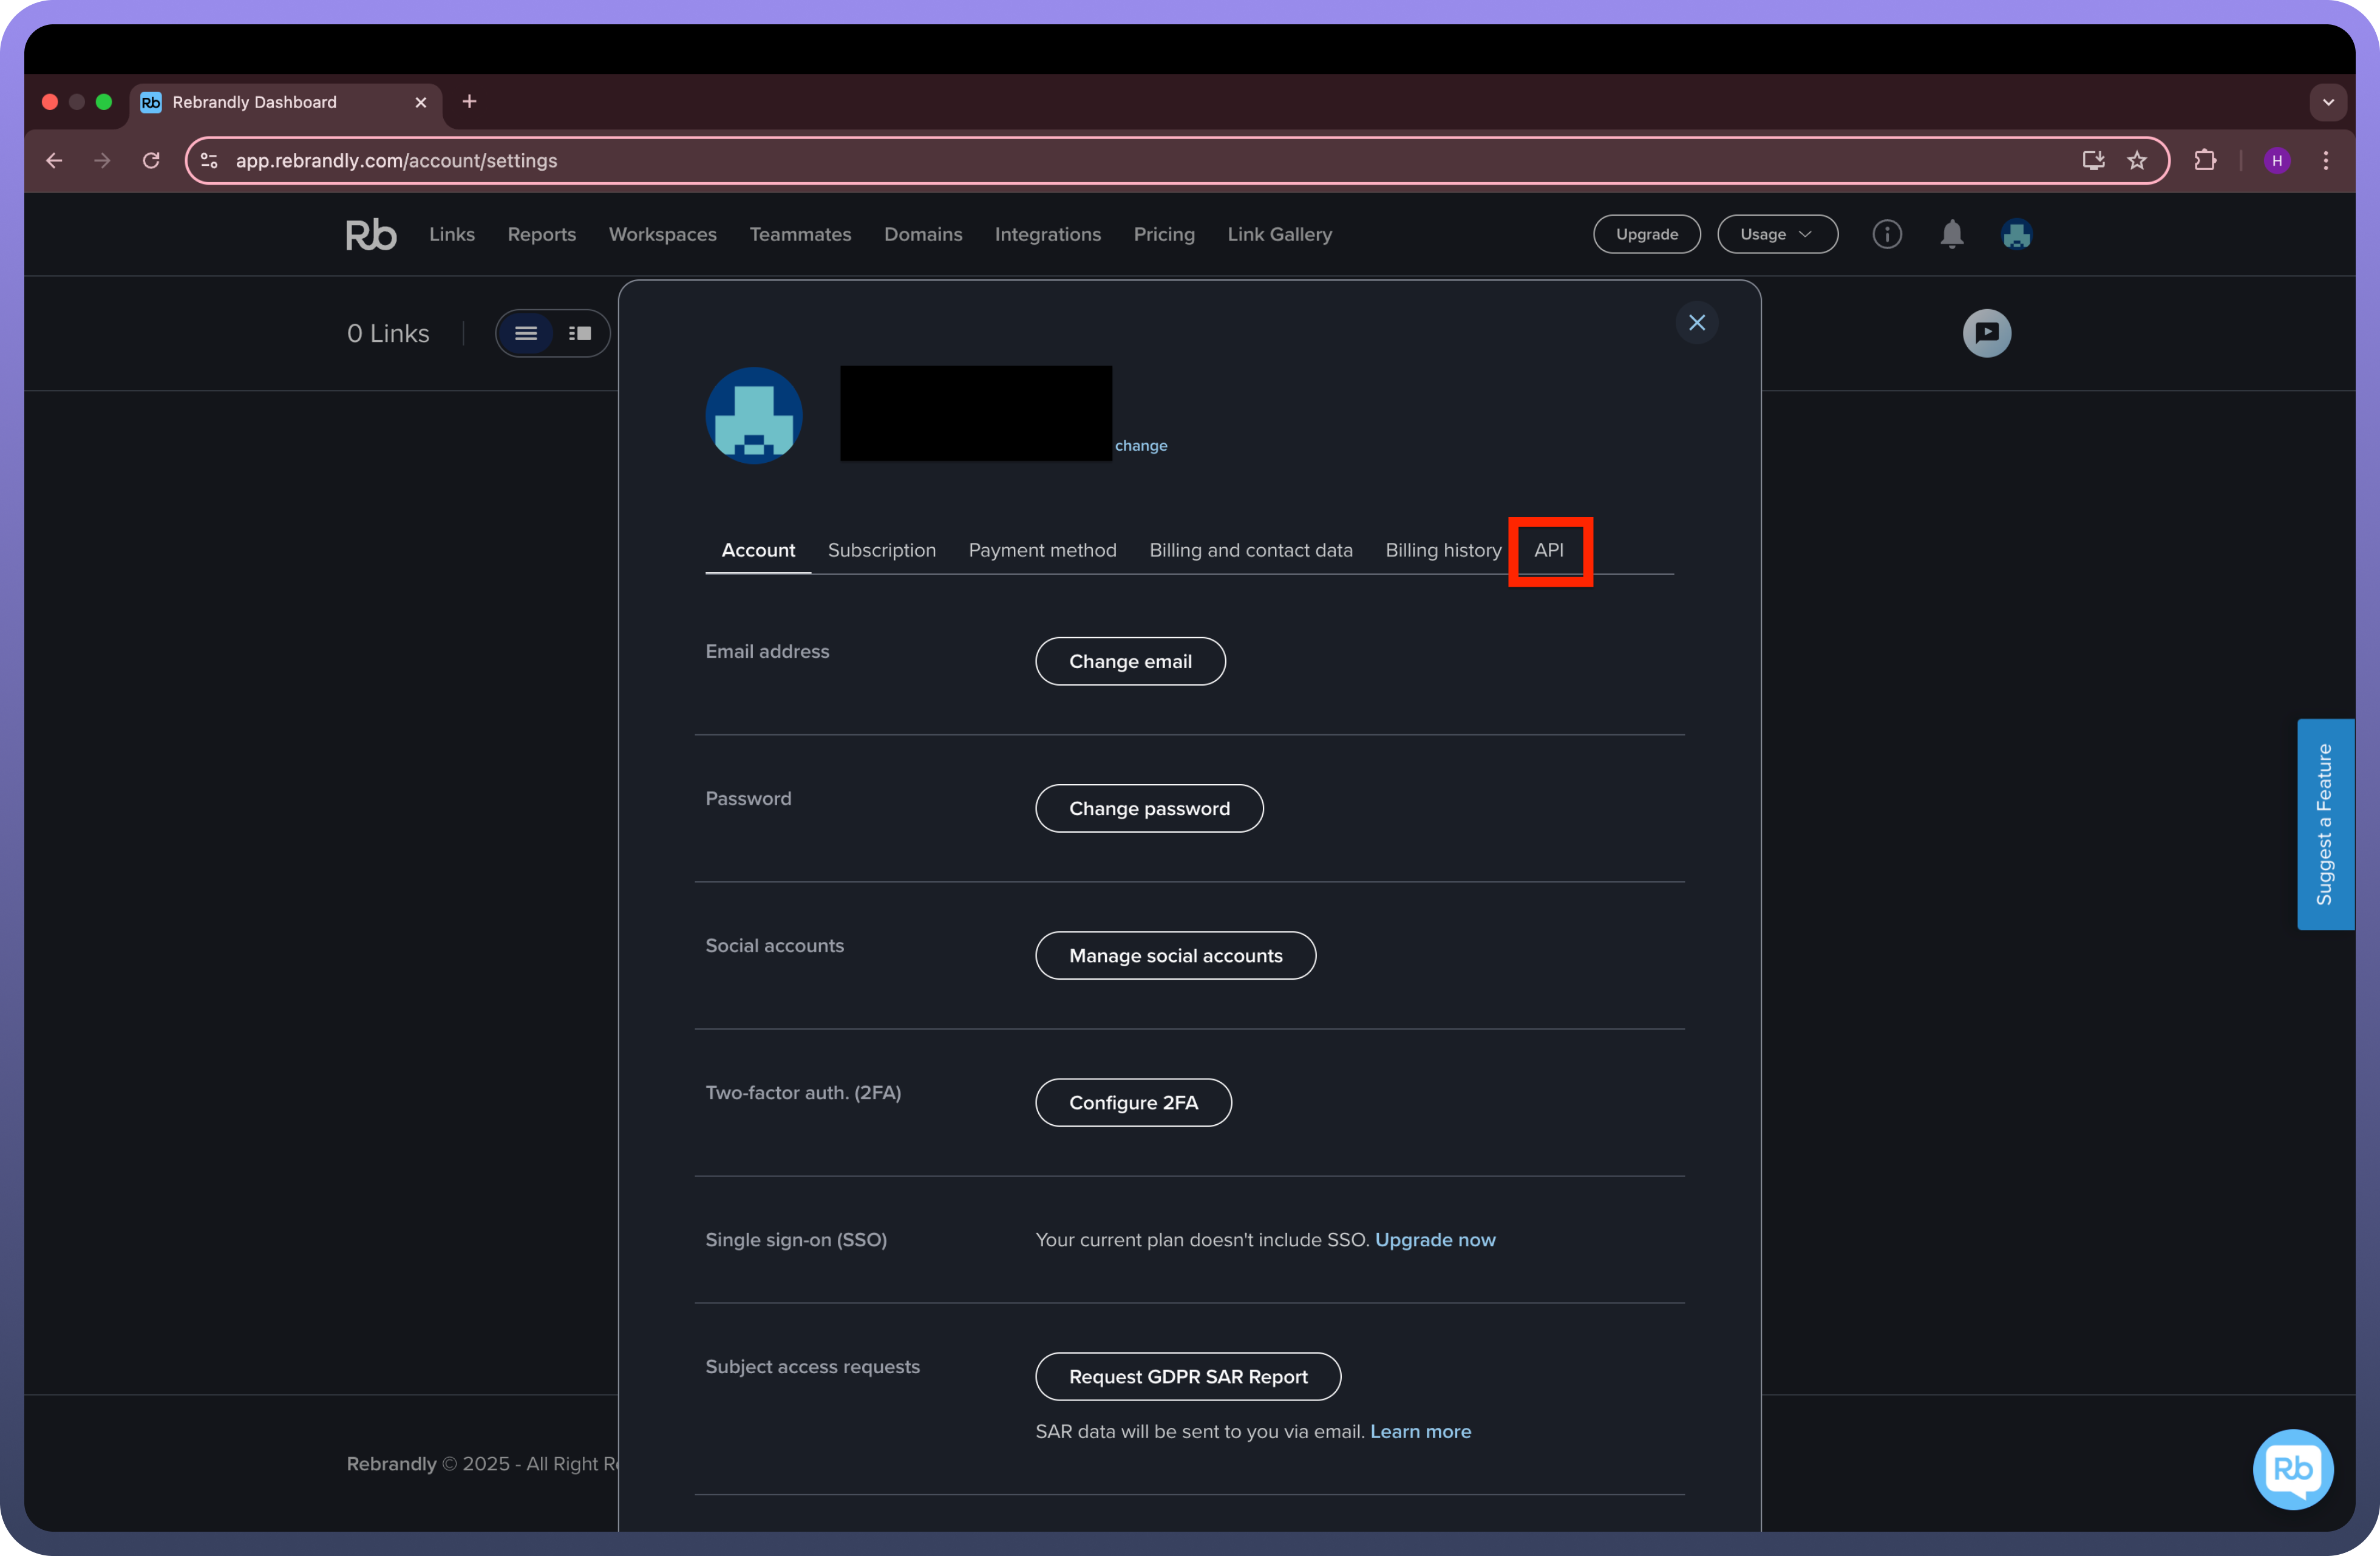The height and width of the screenshot is (1556, 2380).
Task: Open the Subscription tab
Action: point(881,550)
